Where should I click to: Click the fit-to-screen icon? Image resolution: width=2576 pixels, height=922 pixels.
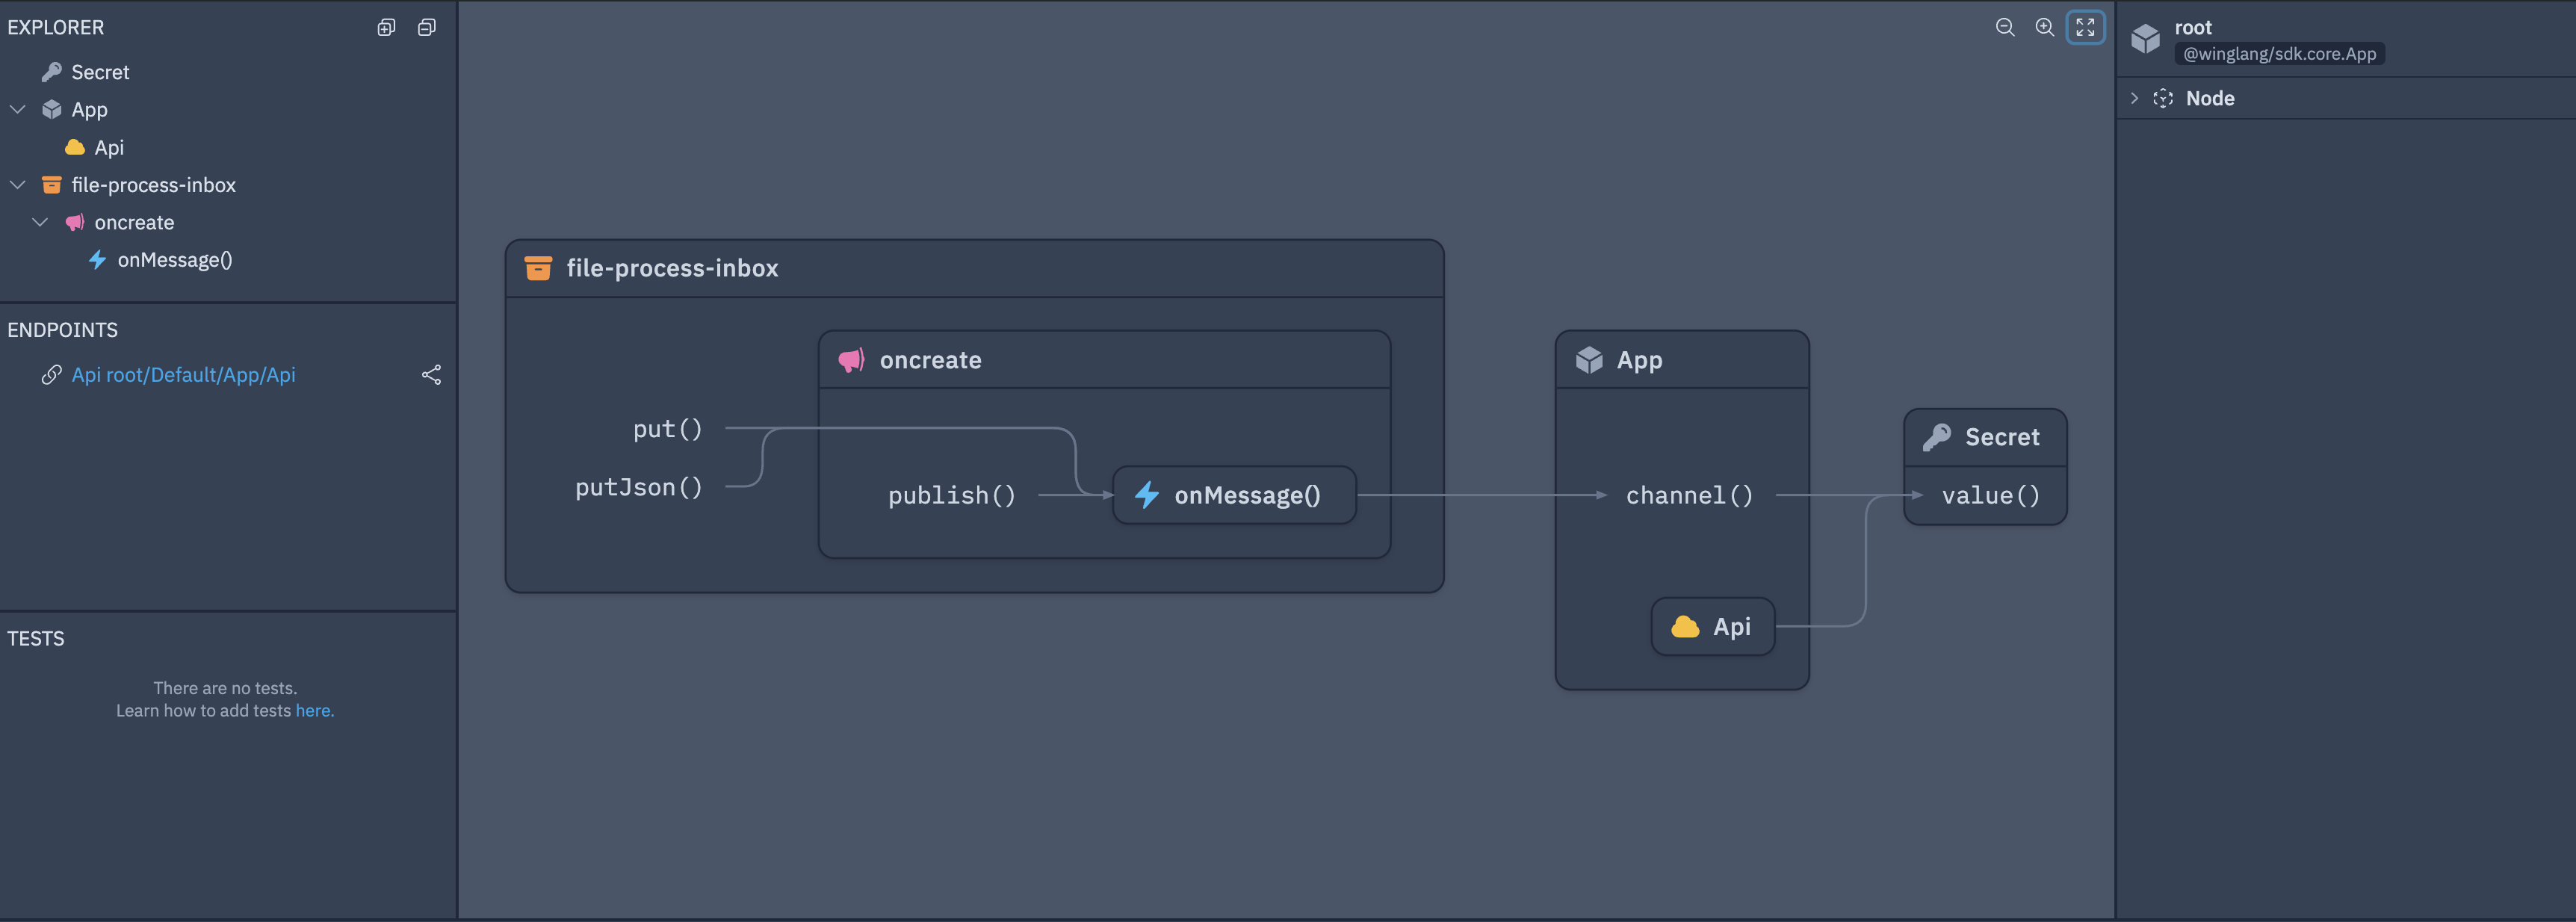(x=2085, y=28)
